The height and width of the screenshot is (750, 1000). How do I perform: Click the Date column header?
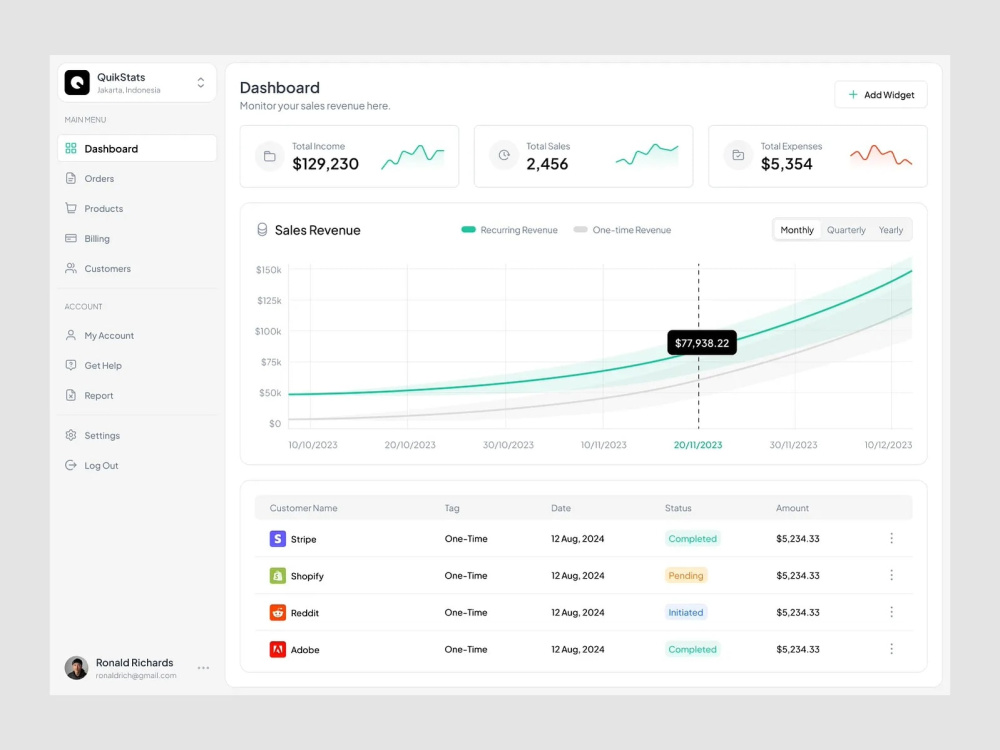click(561, 508)
